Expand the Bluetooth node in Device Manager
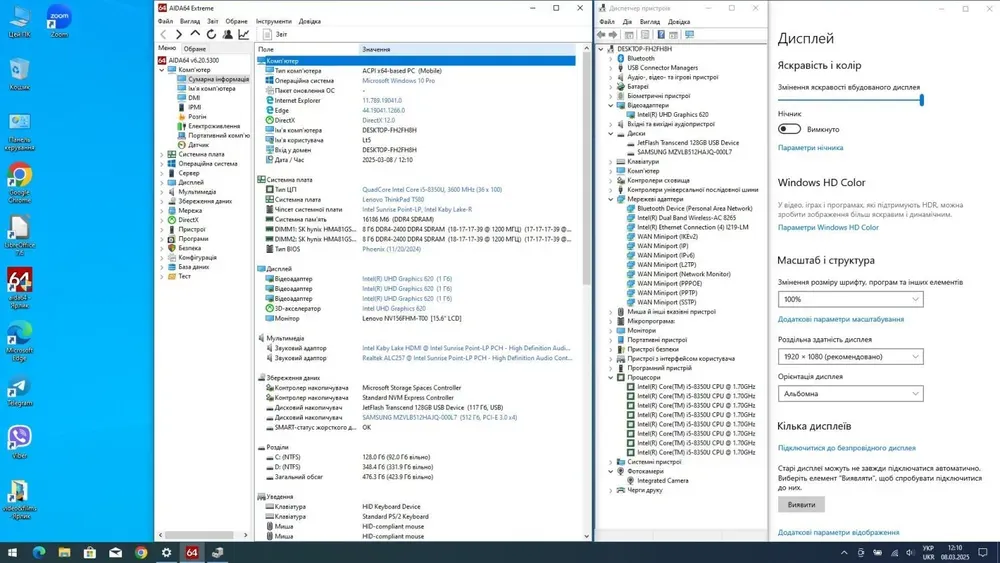Viewport: 1000px width, 563px height. pyautogui.click(x=611, y=58)
